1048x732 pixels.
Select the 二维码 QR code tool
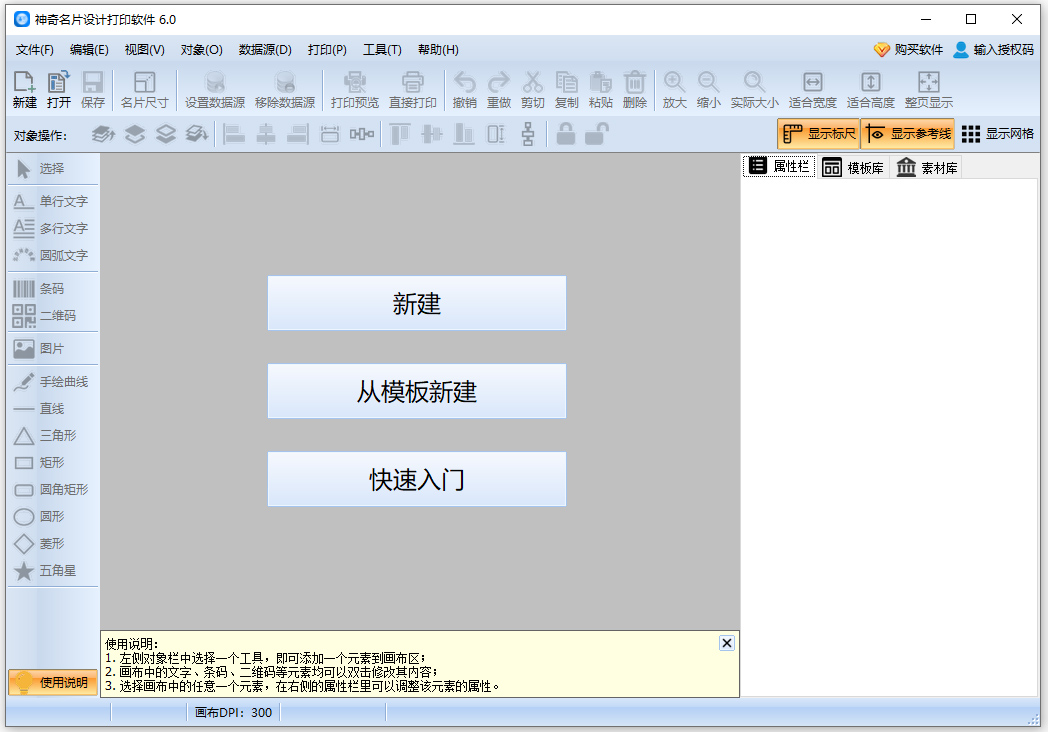point(46,314)
